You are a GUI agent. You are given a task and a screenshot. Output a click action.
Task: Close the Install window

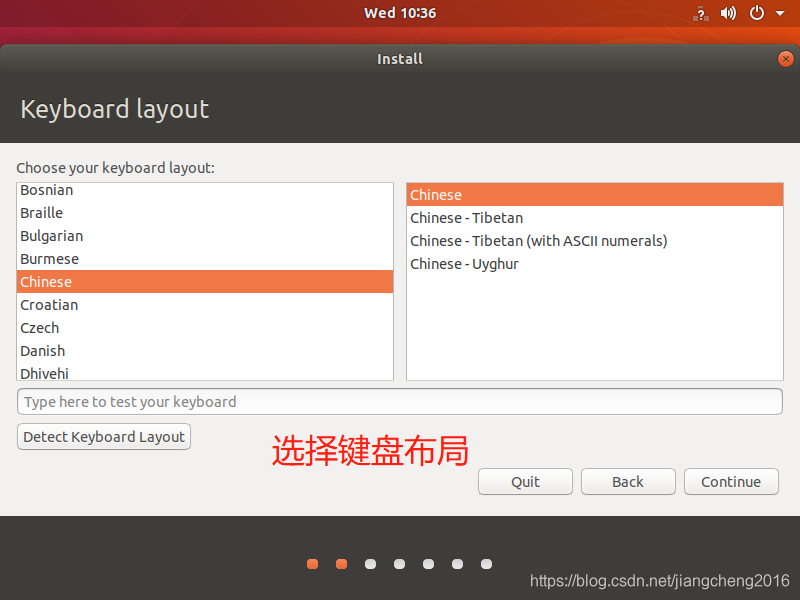[786, 59]
